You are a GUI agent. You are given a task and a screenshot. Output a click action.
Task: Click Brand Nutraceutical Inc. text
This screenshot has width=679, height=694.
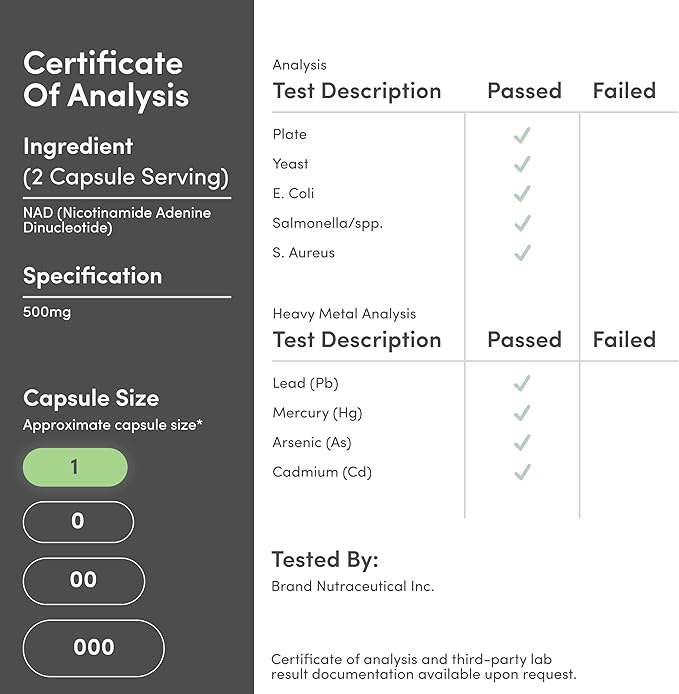353,587
